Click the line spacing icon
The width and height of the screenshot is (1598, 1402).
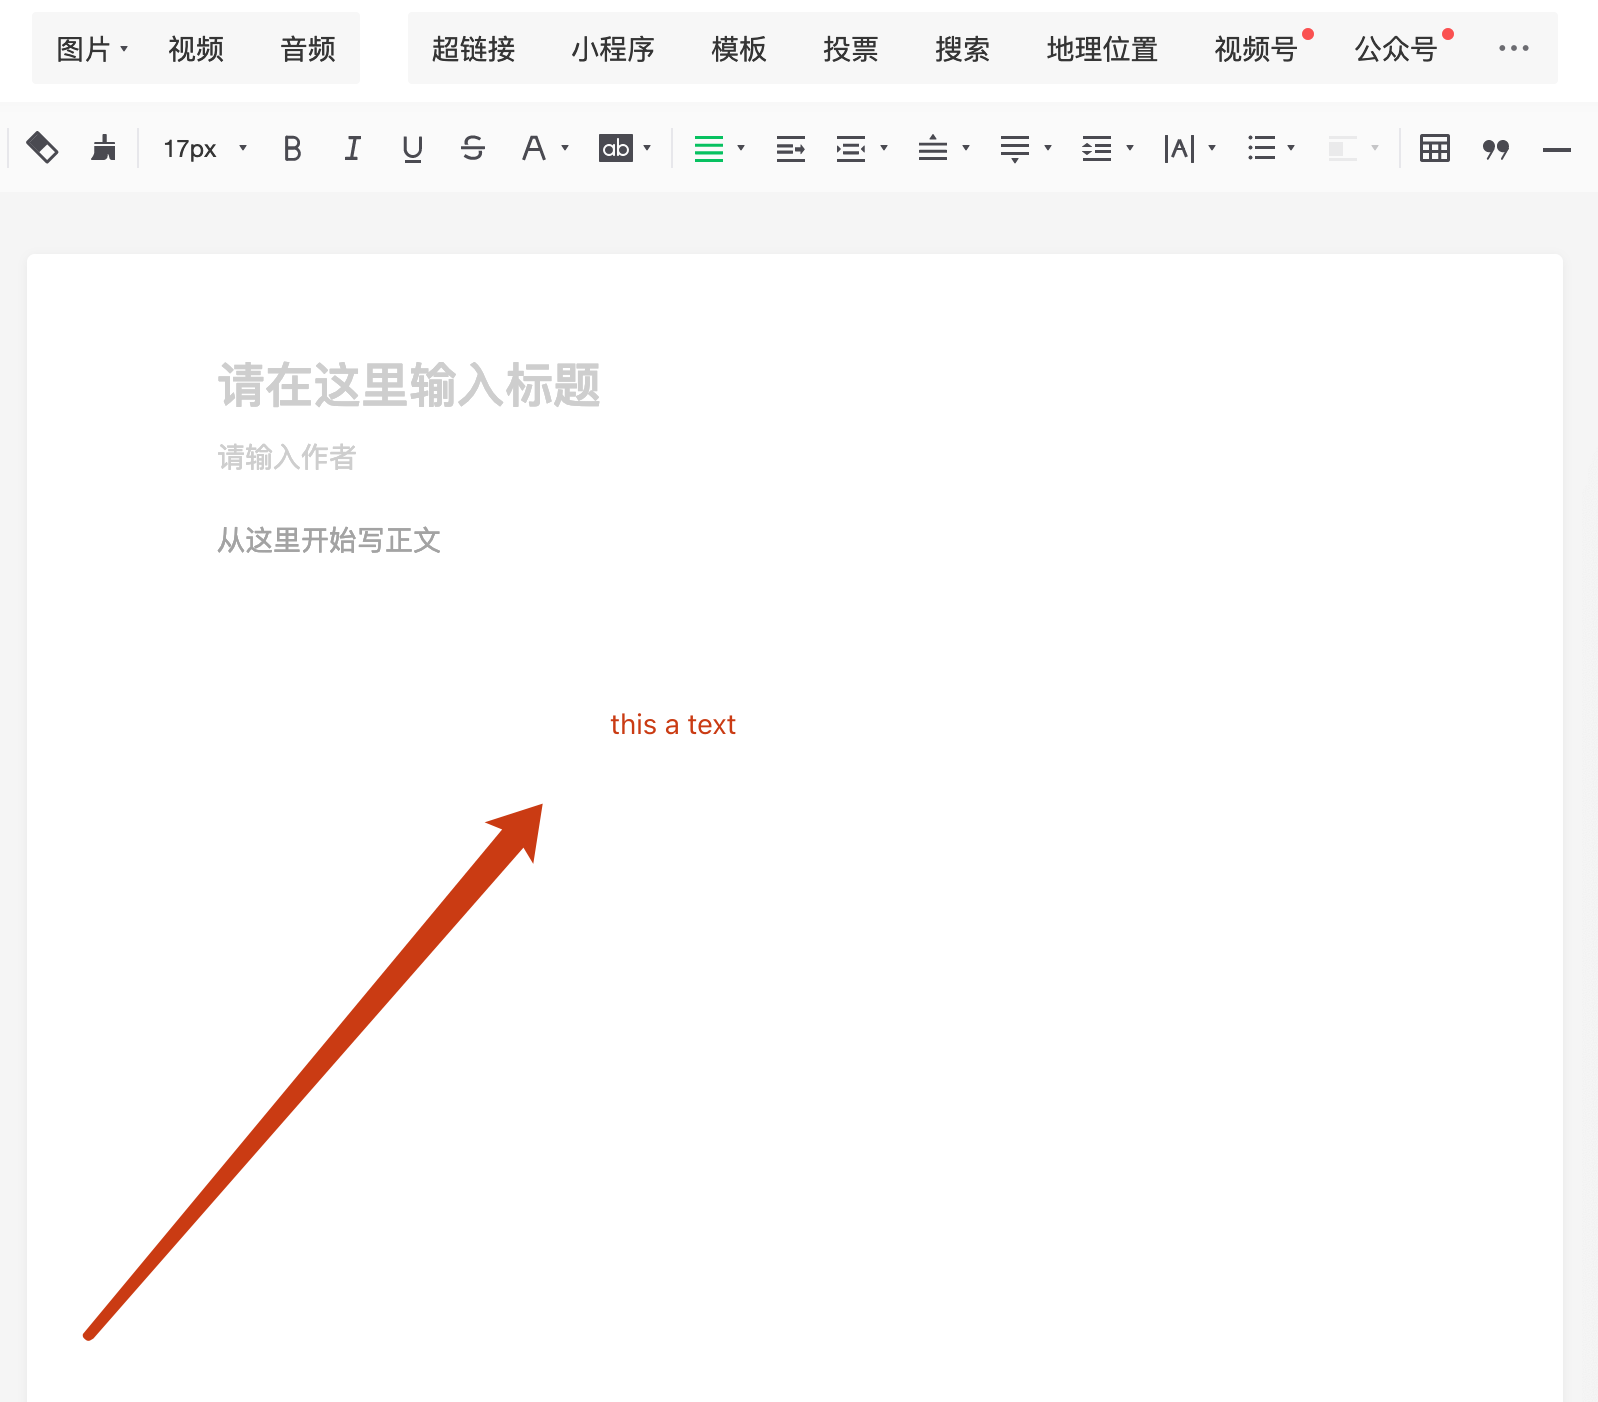point(1097,149)
